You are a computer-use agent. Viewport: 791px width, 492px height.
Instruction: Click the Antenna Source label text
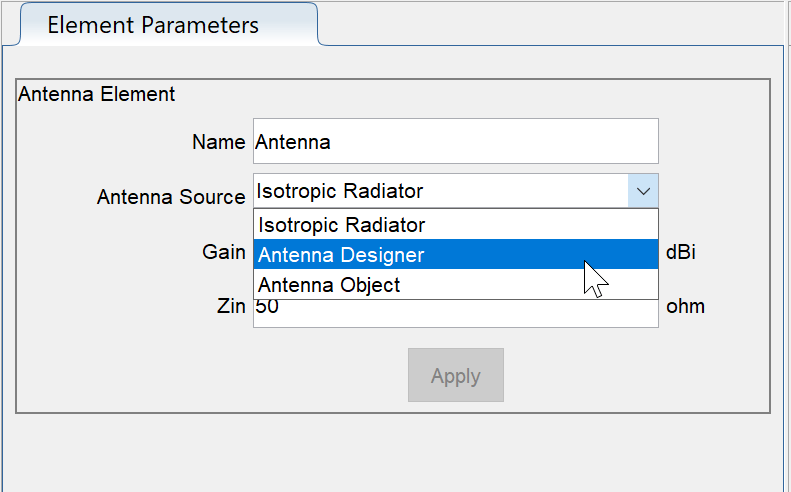[170, 197]
